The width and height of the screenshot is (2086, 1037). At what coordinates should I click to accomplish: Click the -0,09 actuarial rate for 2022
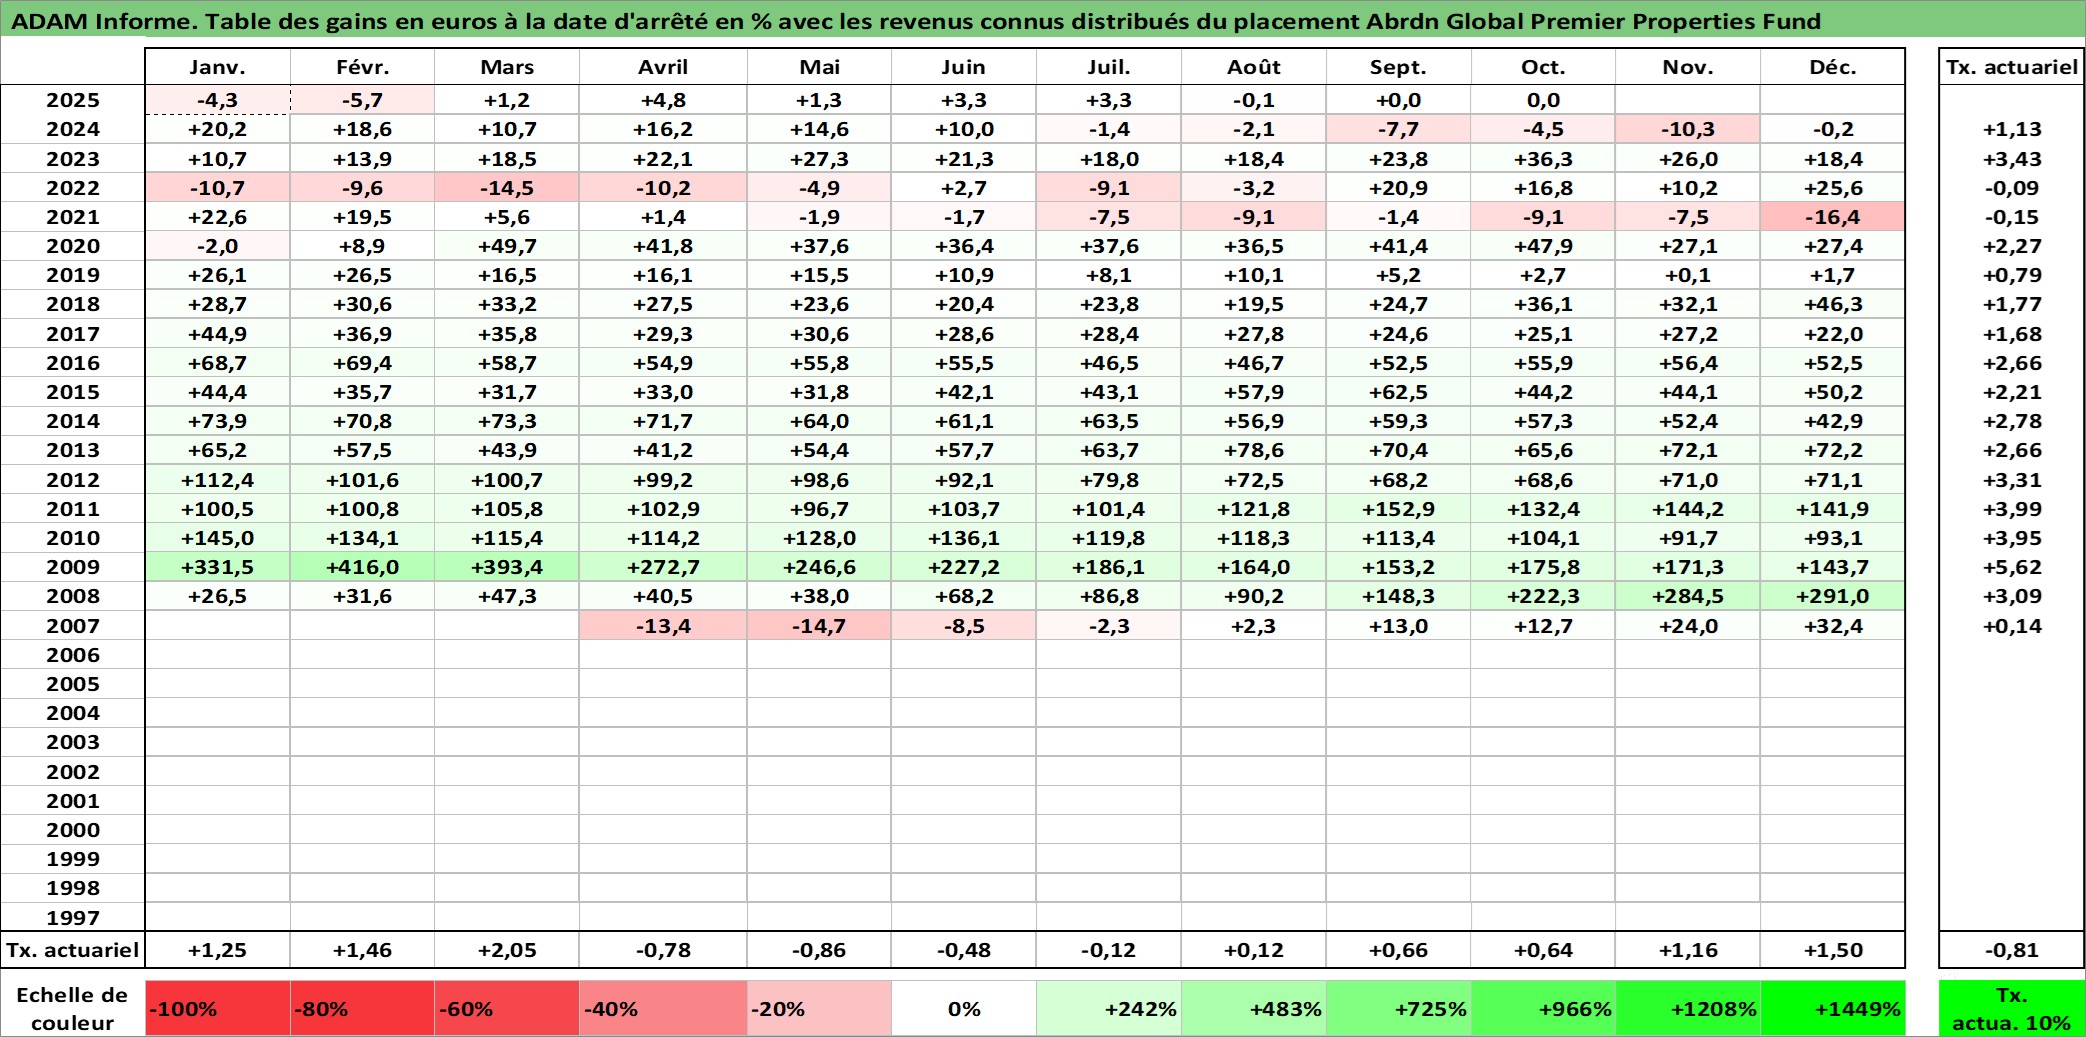pos(2011,188)
